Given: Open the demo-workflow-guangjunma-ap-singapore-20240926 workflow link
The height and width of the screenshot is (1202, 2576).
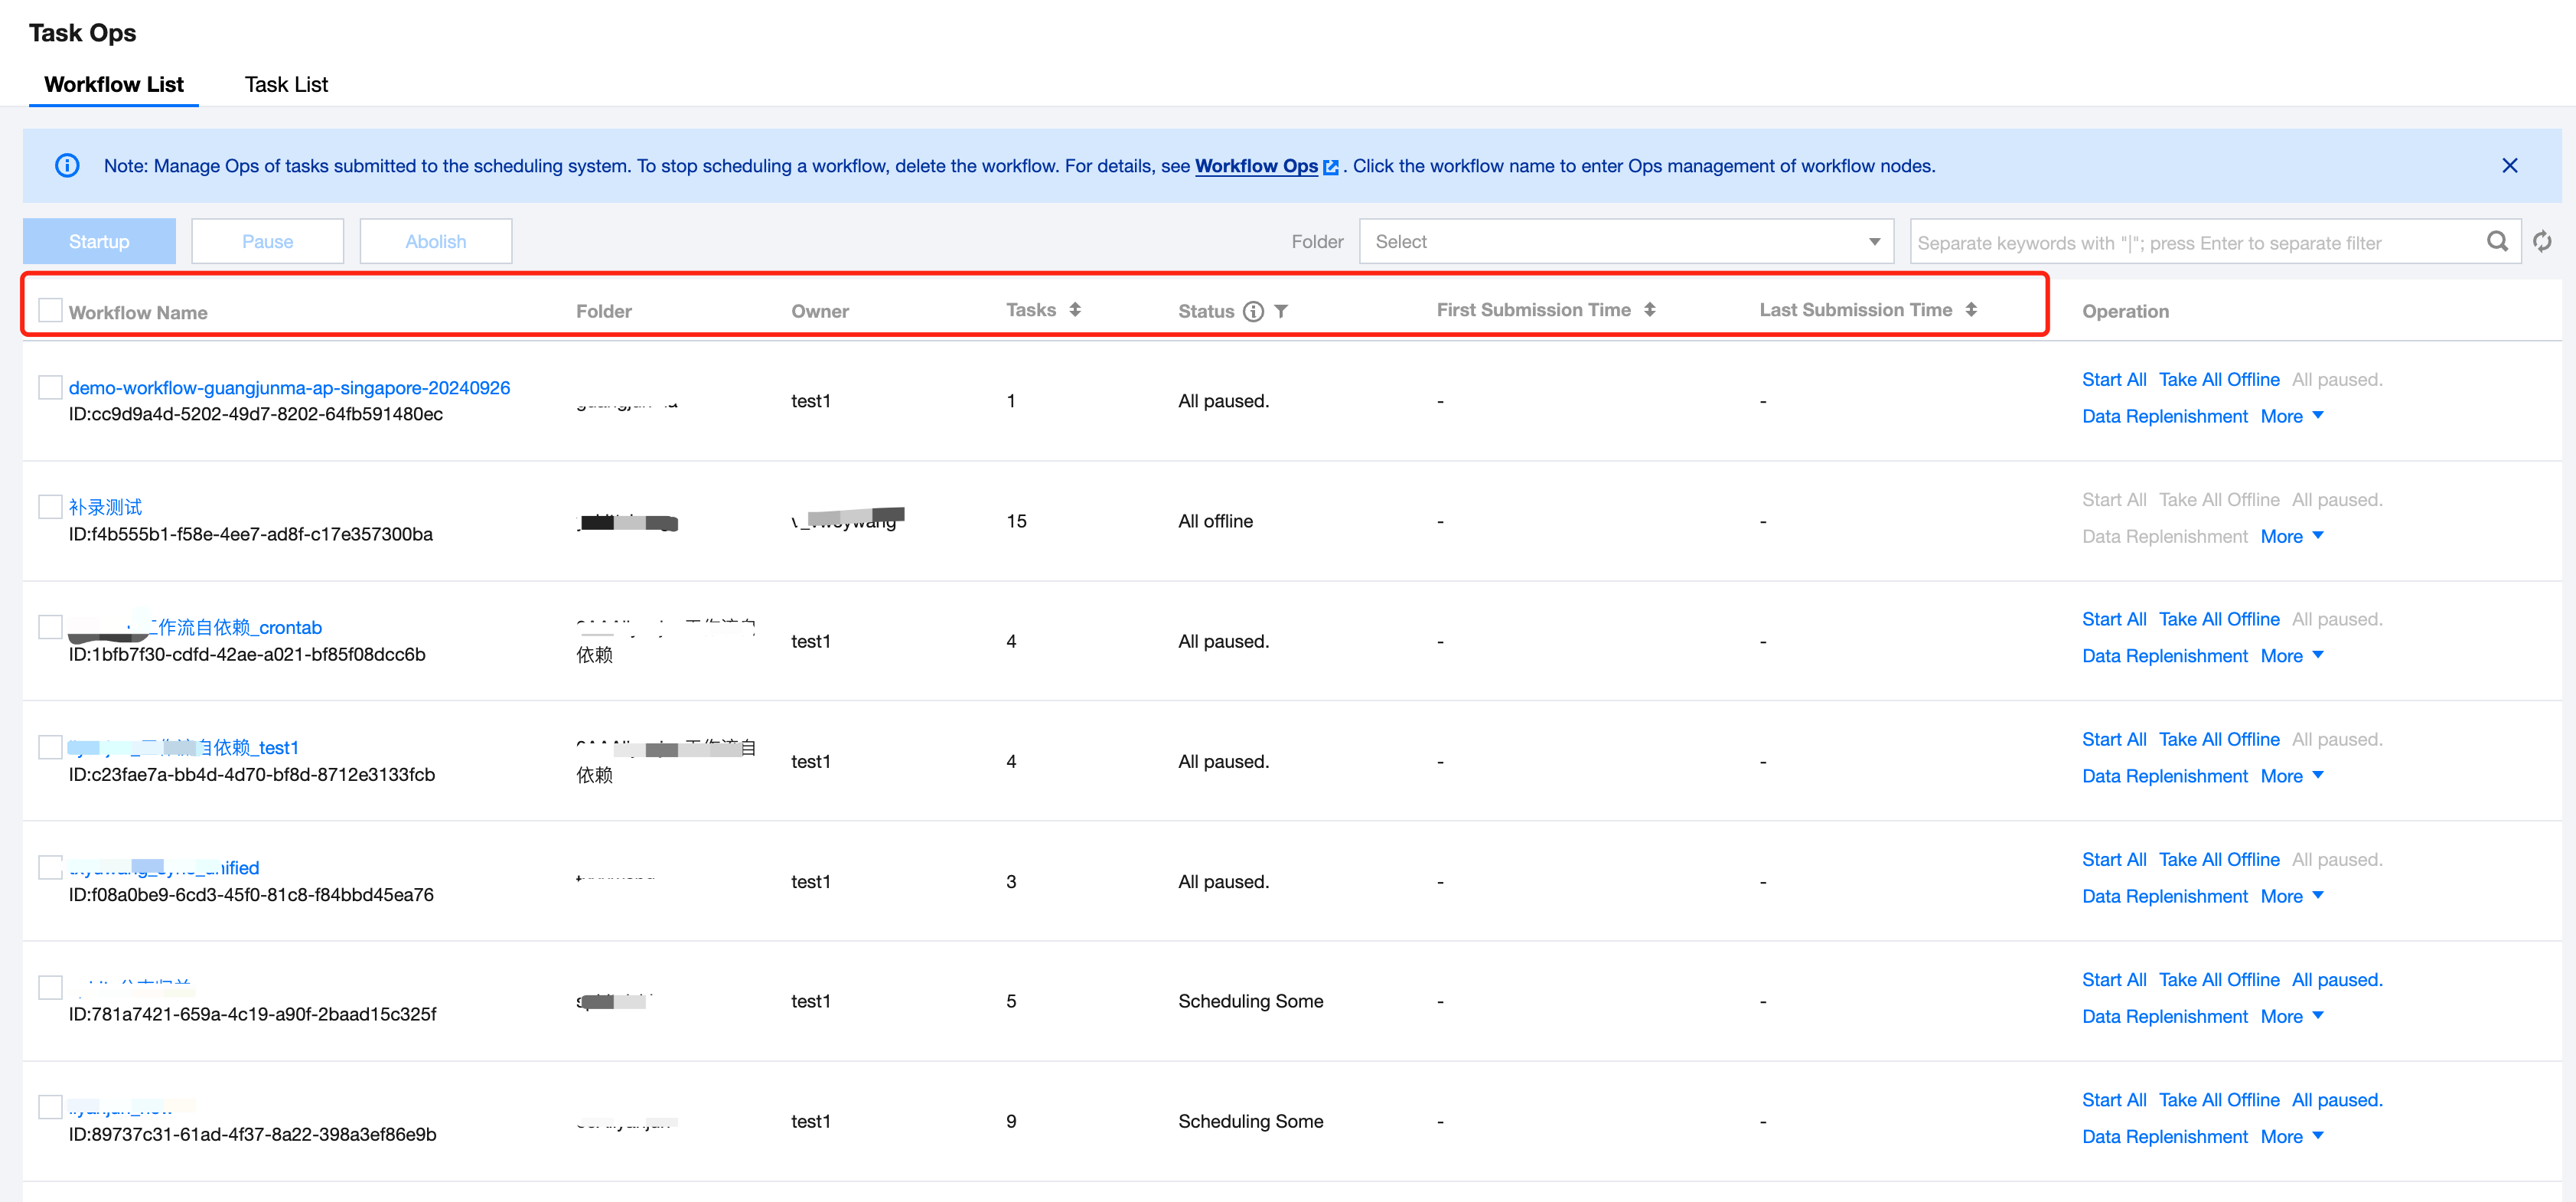Looking at the screenshot, I should click(289, 387).
